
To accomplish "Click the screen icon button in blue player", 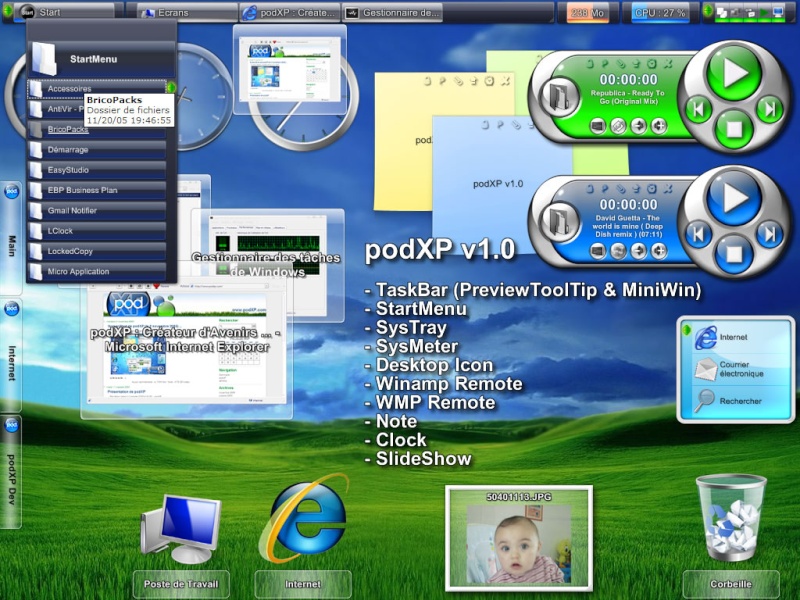I will pyautogui.click(x=597, y=251).
